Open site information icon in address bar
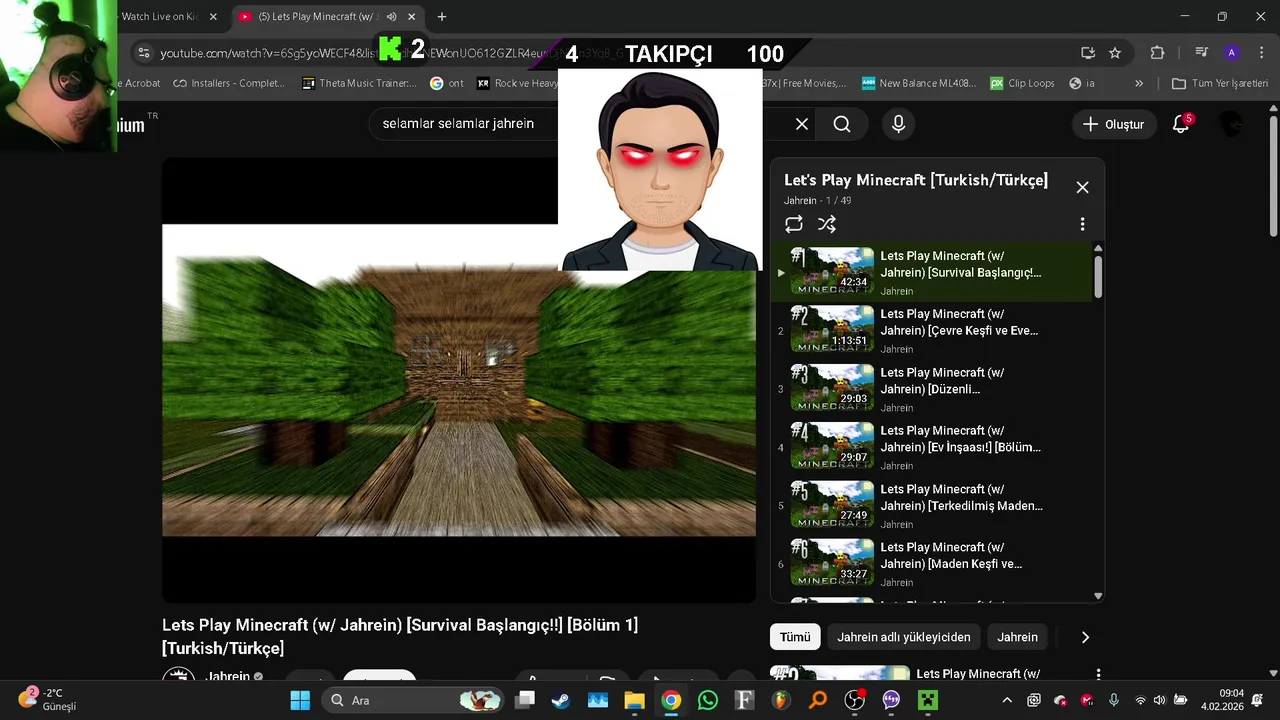Viewport: 1280px width, 720px height. [x=143, y=53]
